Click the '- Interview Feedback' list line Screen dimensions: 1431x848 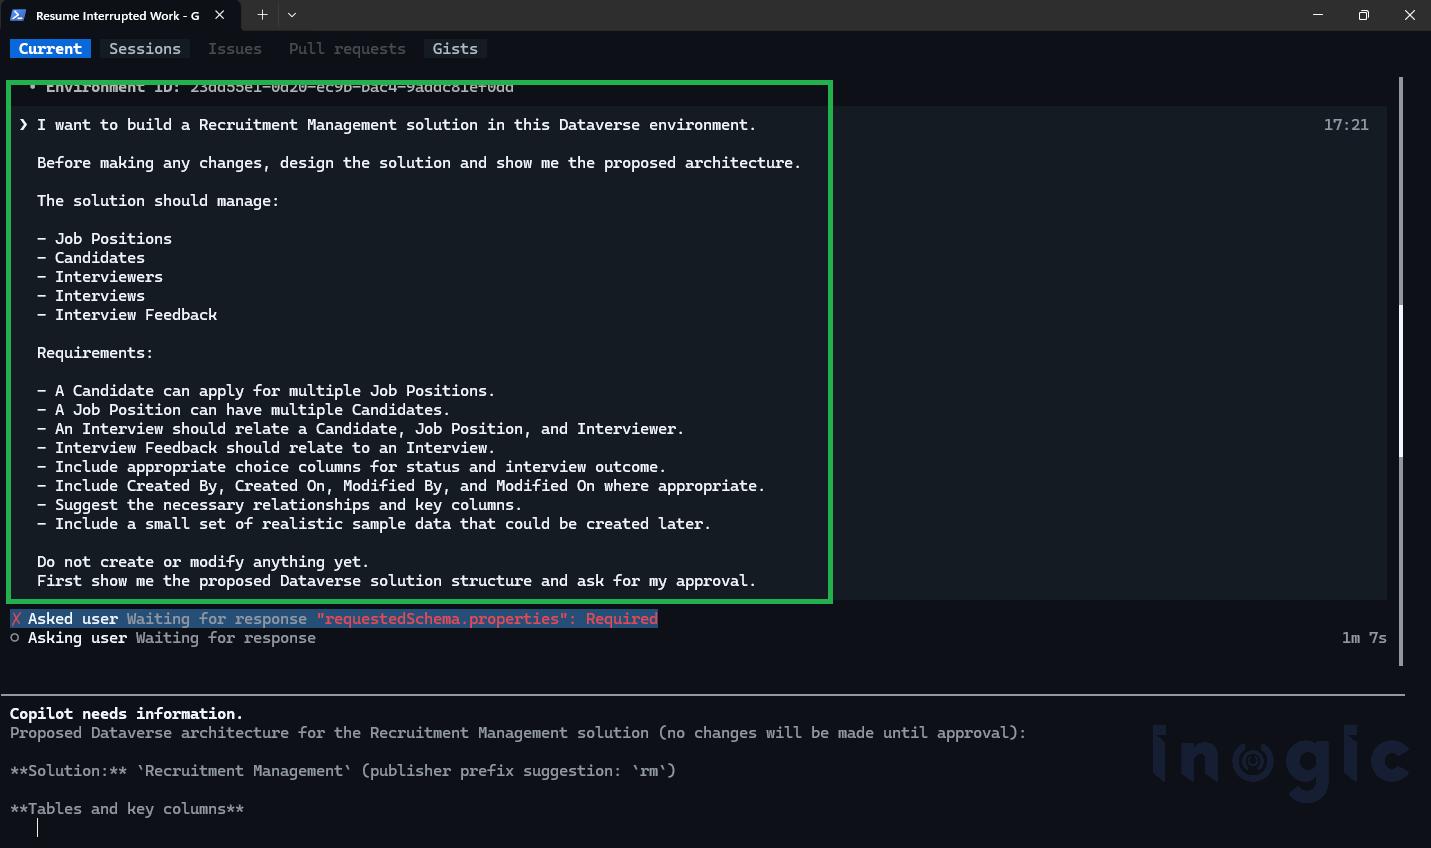127,315
